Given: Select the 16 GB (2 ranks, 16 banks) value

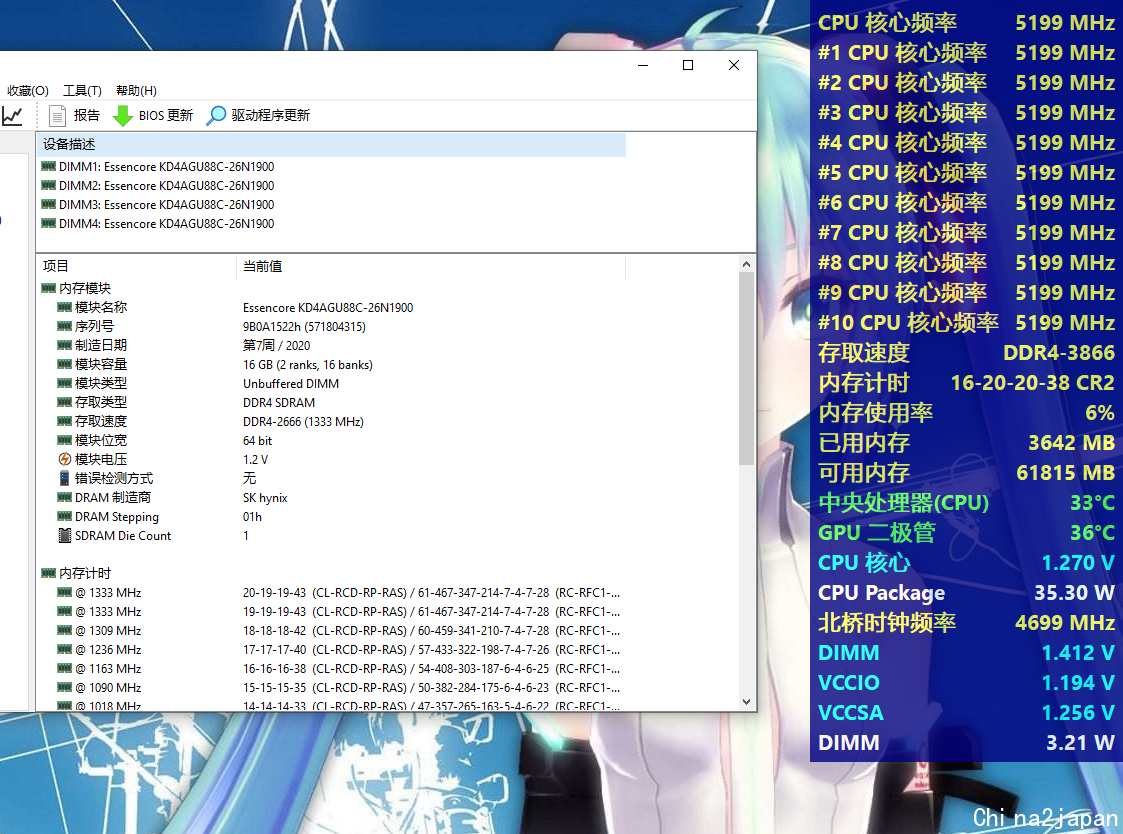Looking at the screenshot, I should point(308,365).
